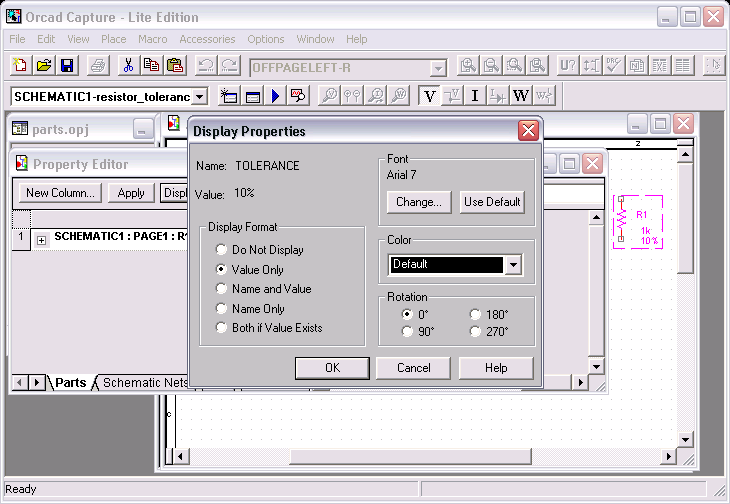Image resolution: width=730 pixels, height=504 pixels.
Task: Enable bias power display W icon
Action: (x=520, y=96)
